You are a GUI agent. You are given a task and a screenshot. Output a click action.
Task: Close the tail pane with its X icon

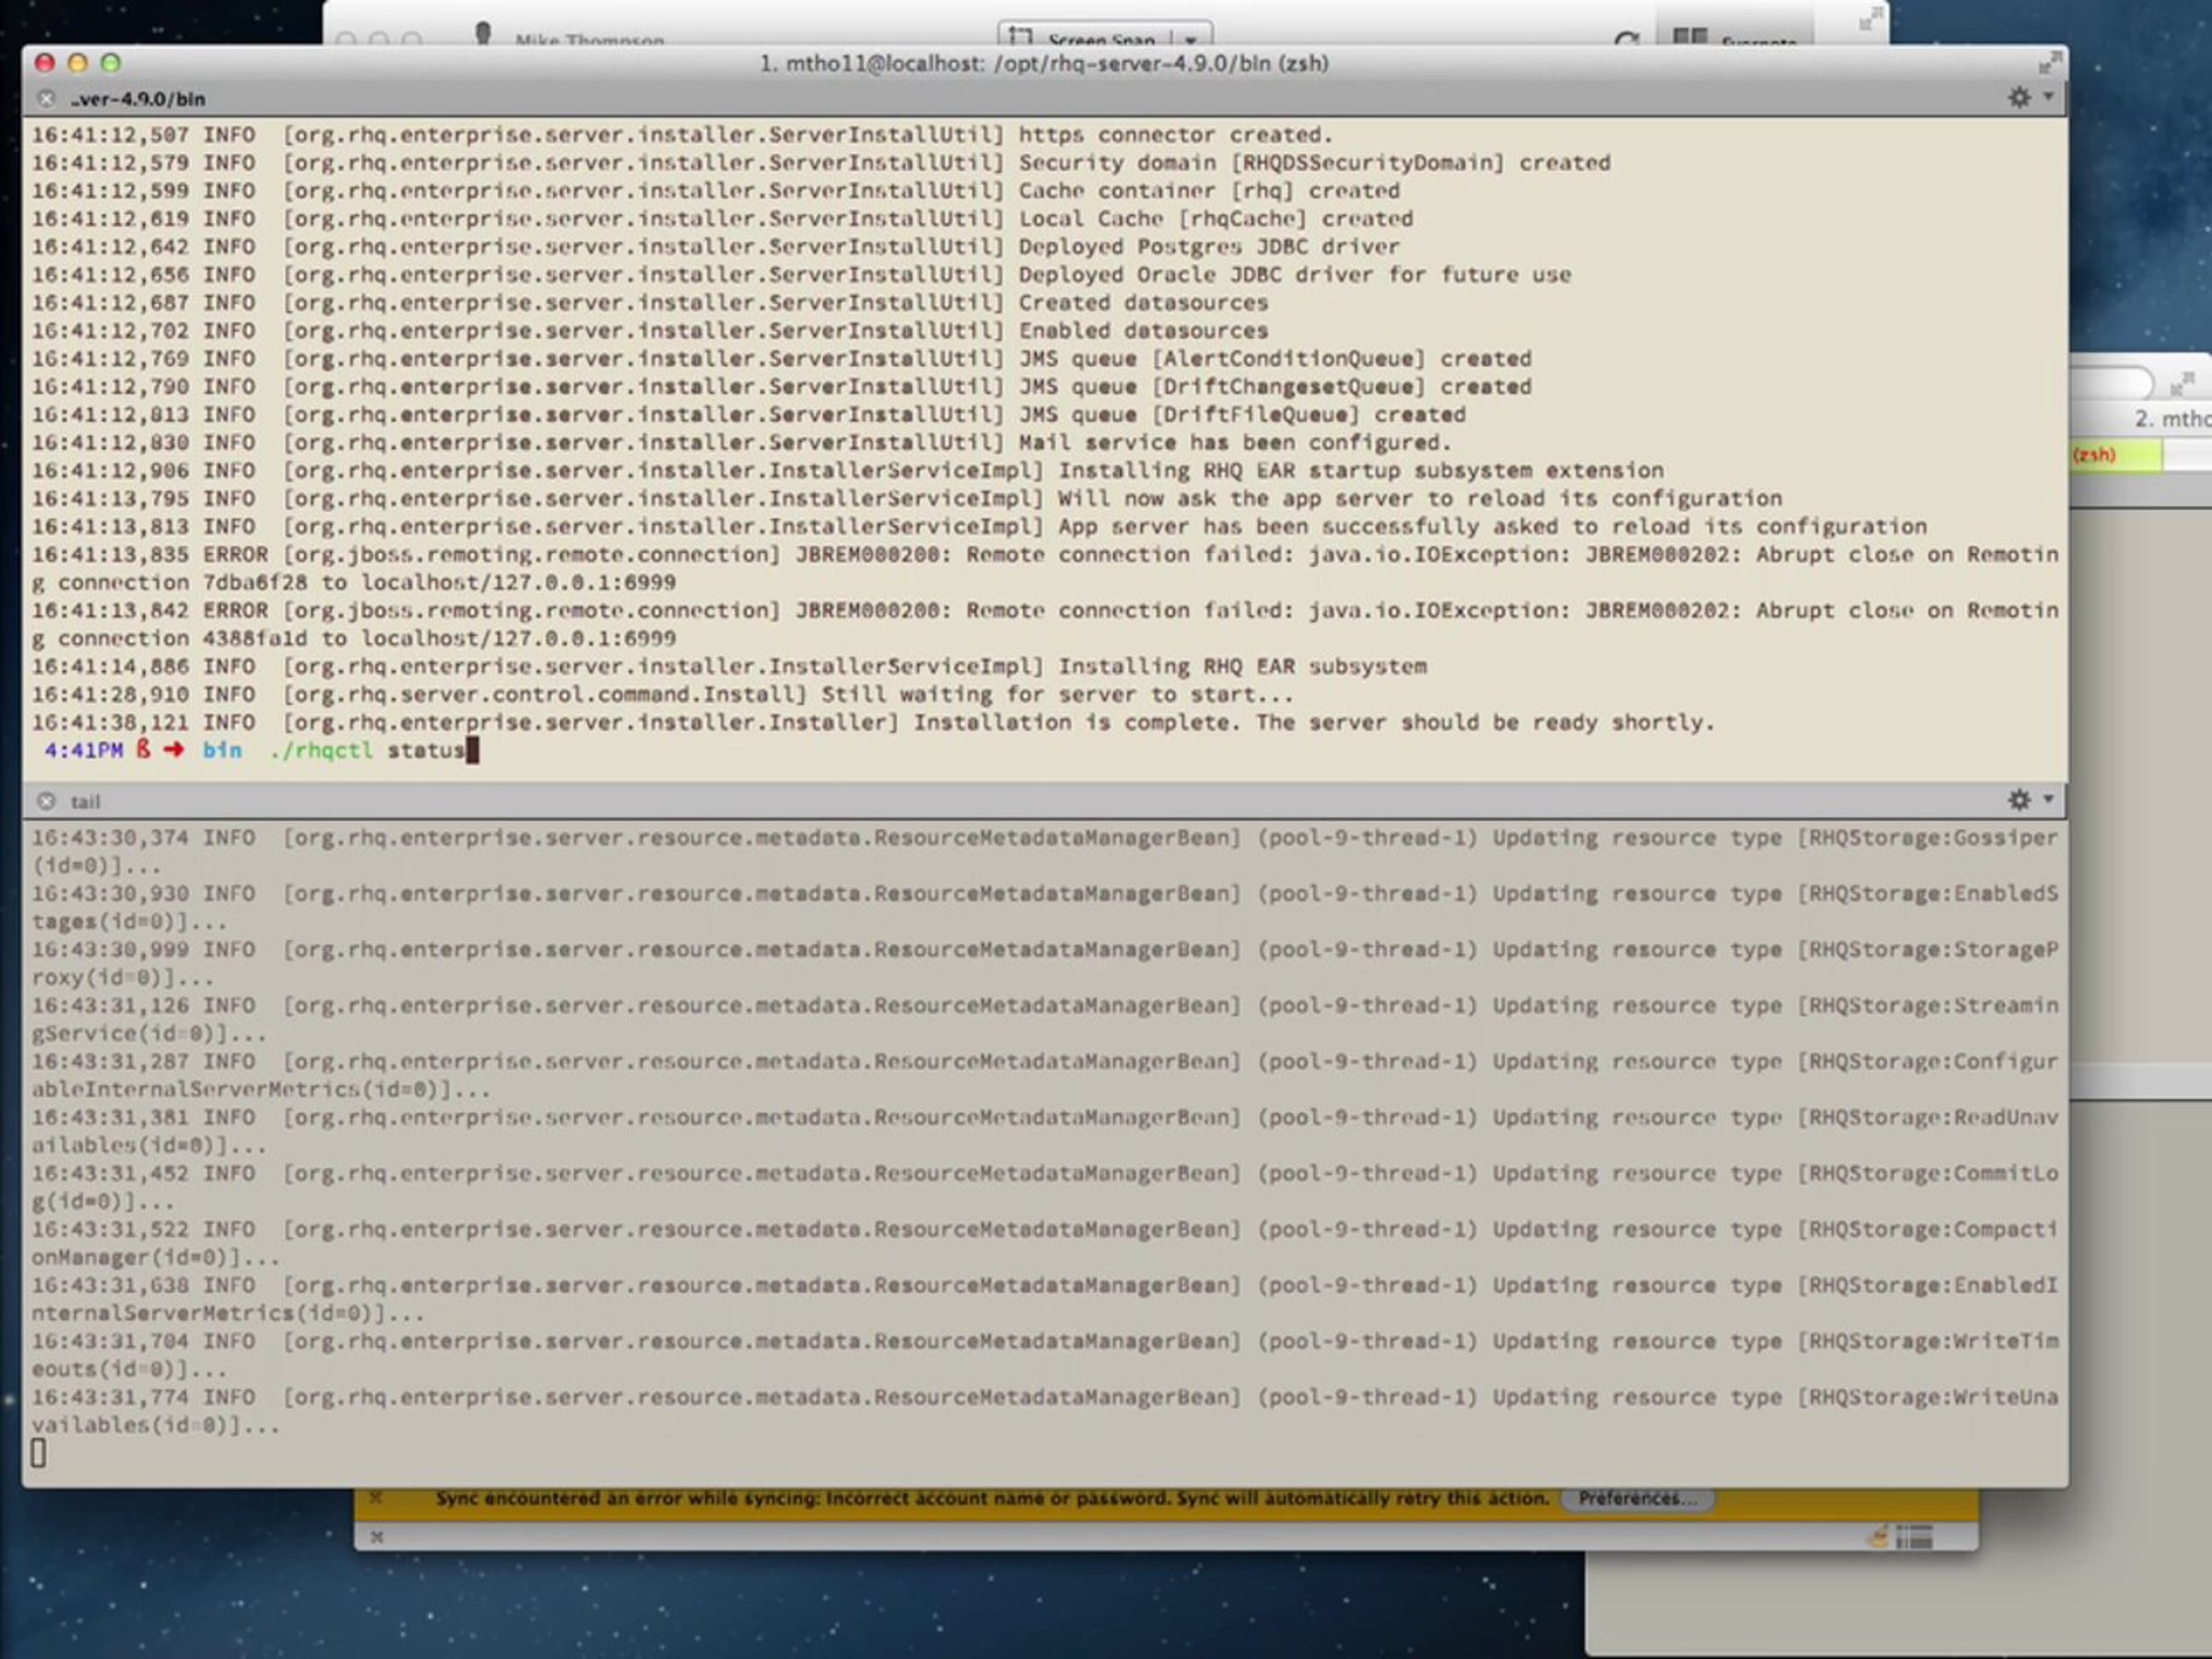[x=46, y=801]
